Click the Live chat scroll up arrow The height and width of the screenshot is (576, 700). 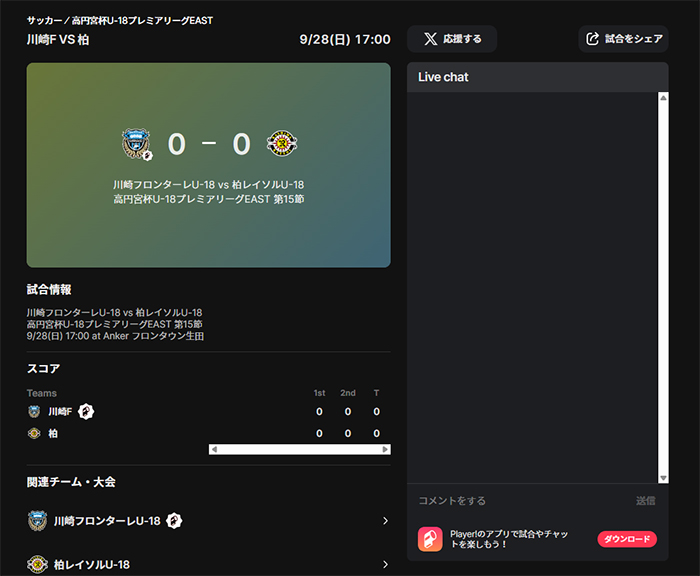663,98
